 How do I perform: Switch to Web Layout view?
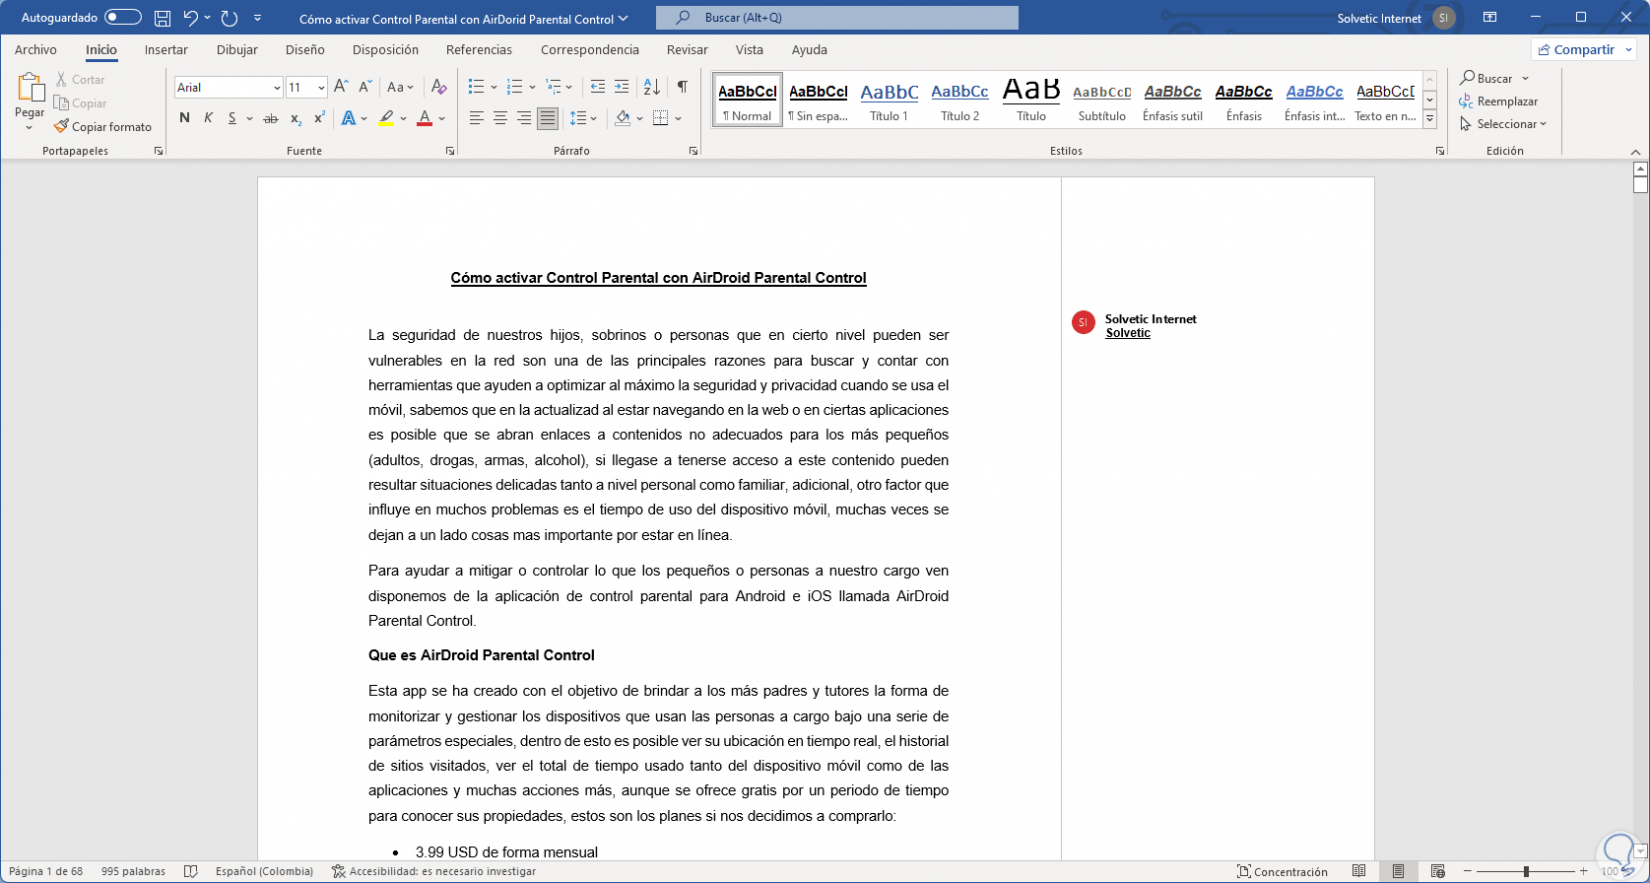click(x=1438, y=871)
